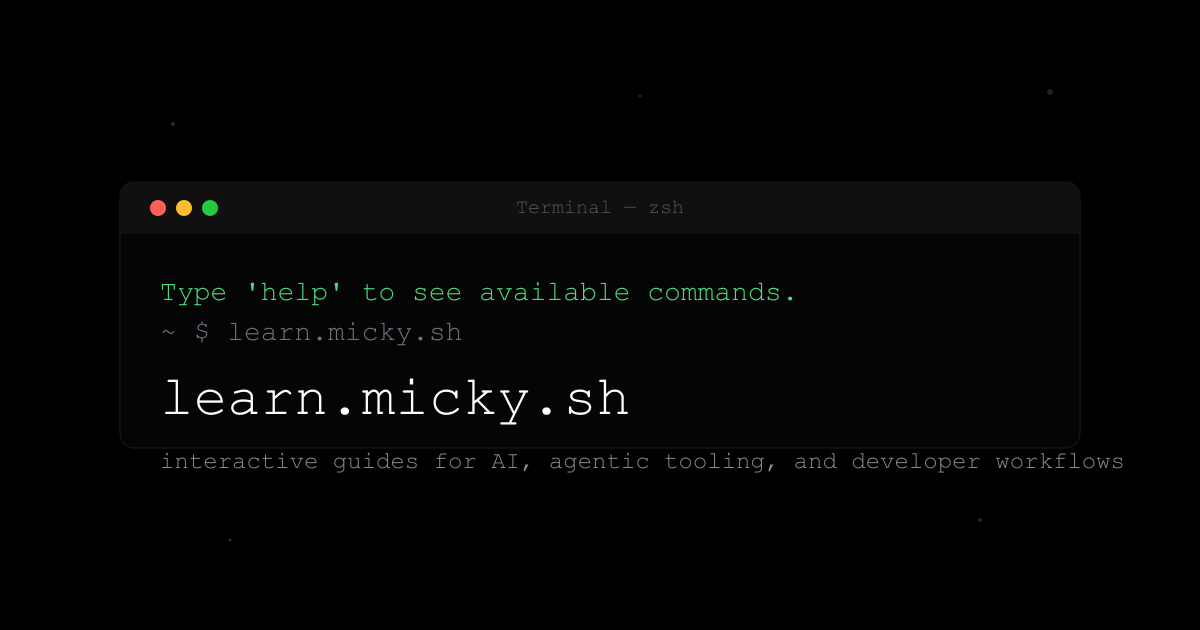The width and height of the screenshot is (1200, 630).
Task: Click the word 'Type' starting the green line
Action: pos(194,293)
